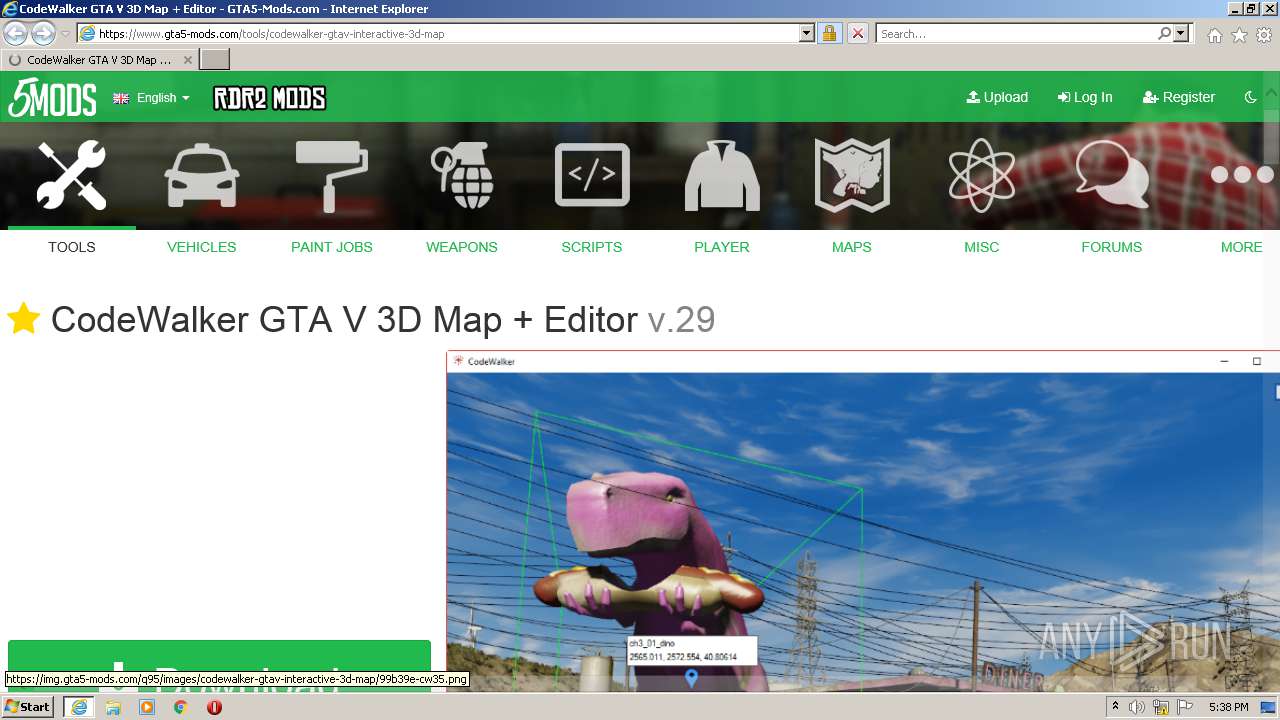Open IE favorites star icon
Screen dimensions: 1280x720
(1239, 35)
